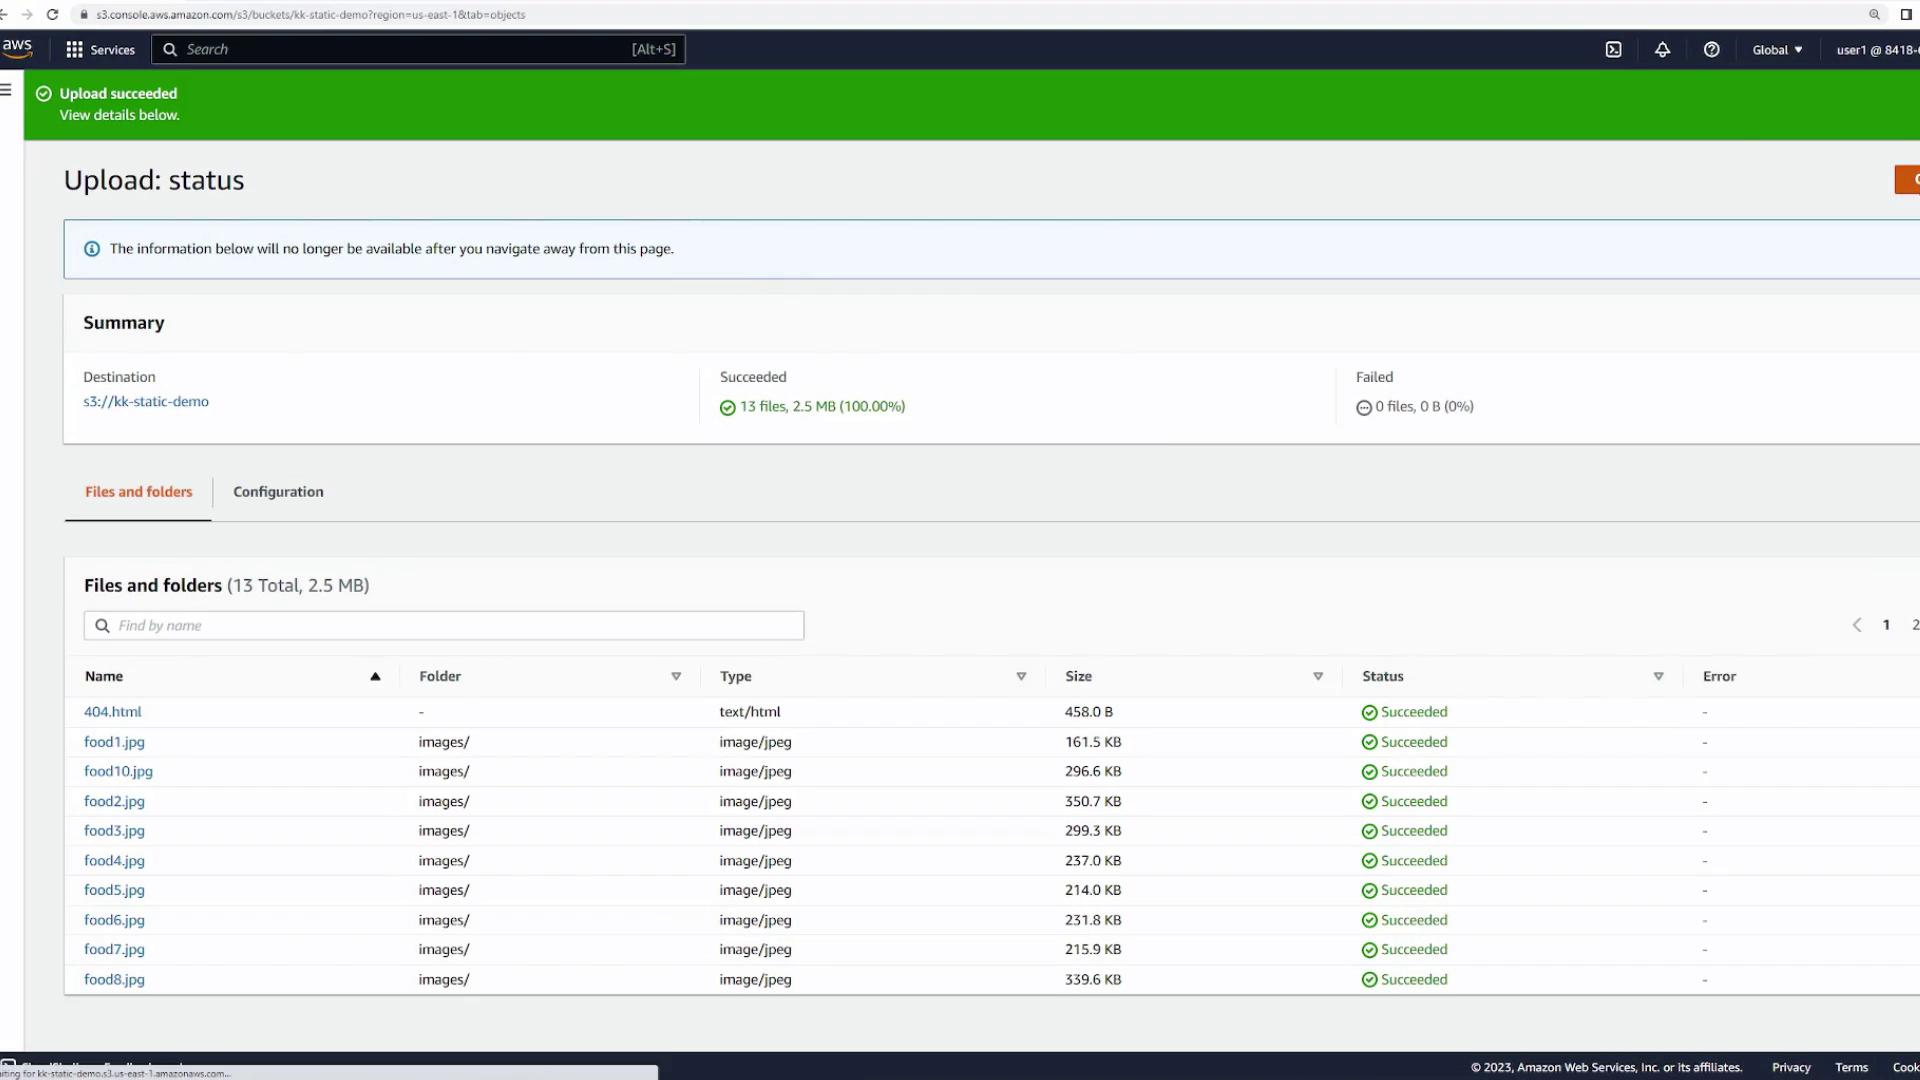Click the AWS logo home icon
The width and height of the screenshot is (1920, 1080).
[17, 48]
